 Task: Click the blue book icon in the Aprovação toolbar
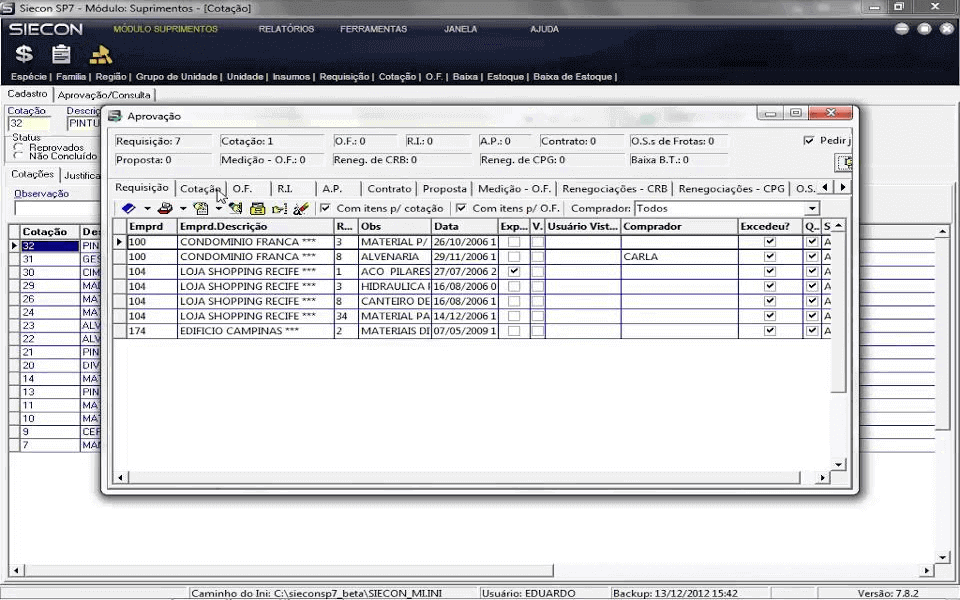129,208
